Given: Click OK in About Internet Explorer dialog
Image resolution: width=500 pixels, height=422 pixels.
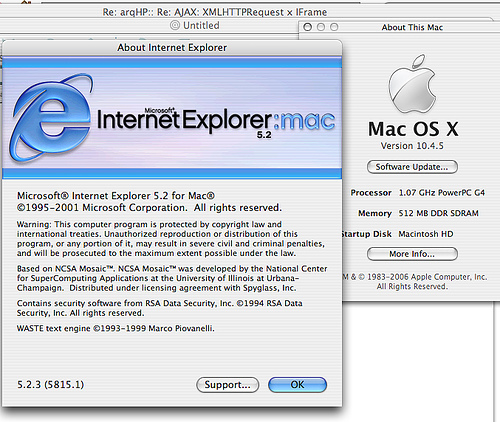Looking at the screenshot, I should pos(297,385).
